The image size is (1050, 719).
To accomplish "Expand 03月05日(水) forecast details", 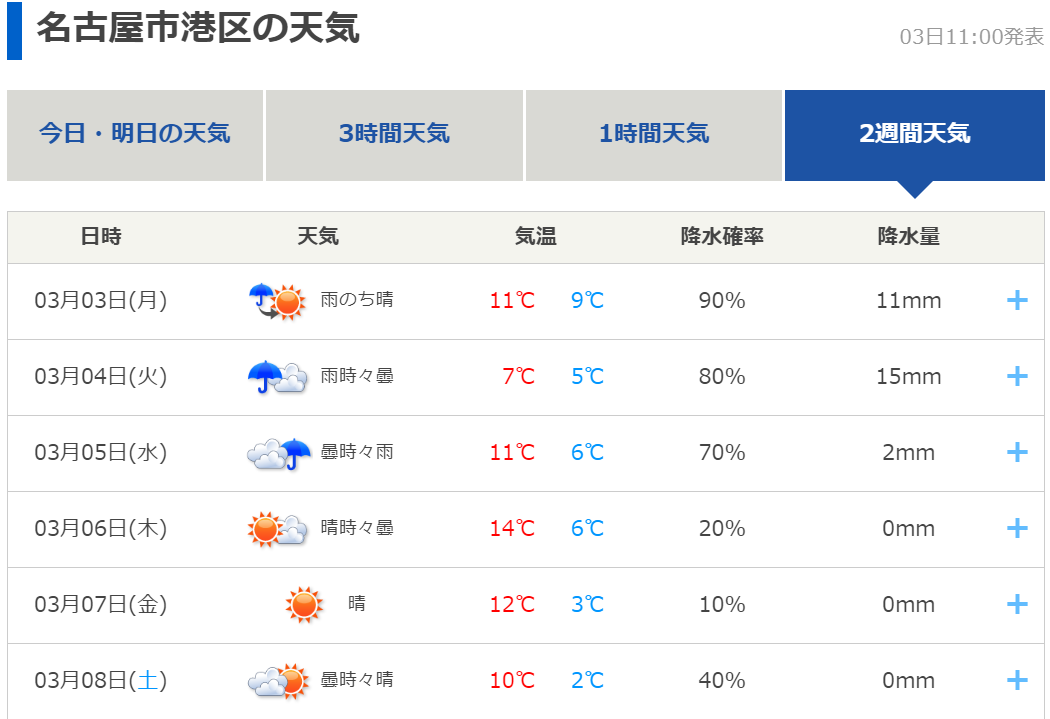I will click(1017, 452).
